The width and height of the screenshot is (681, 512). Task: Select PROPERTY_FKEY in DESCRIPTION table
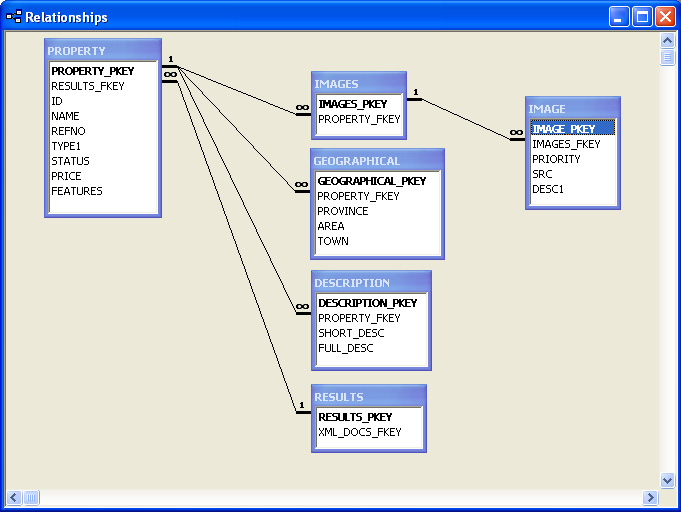tap(371, 318)
